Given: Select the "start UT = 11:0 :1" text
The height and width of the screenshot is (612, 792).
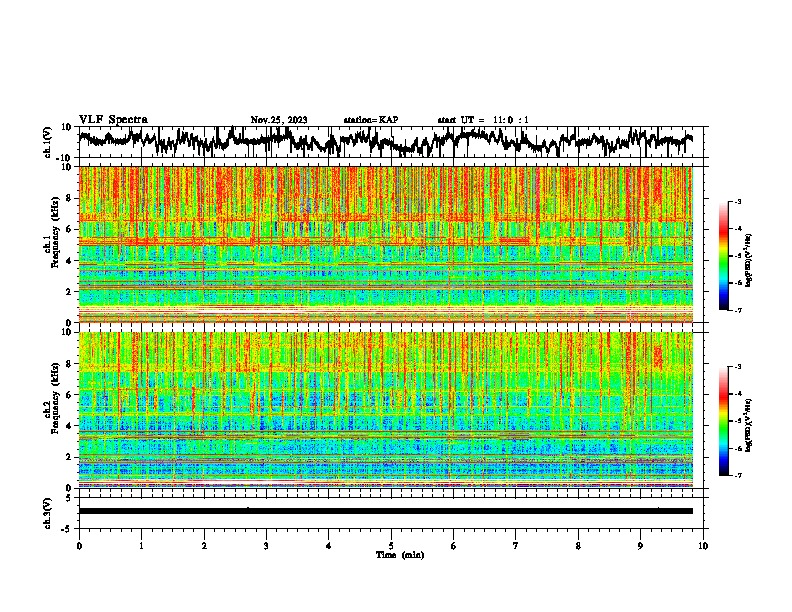Looking at the screenshot, I should [483, 120].
